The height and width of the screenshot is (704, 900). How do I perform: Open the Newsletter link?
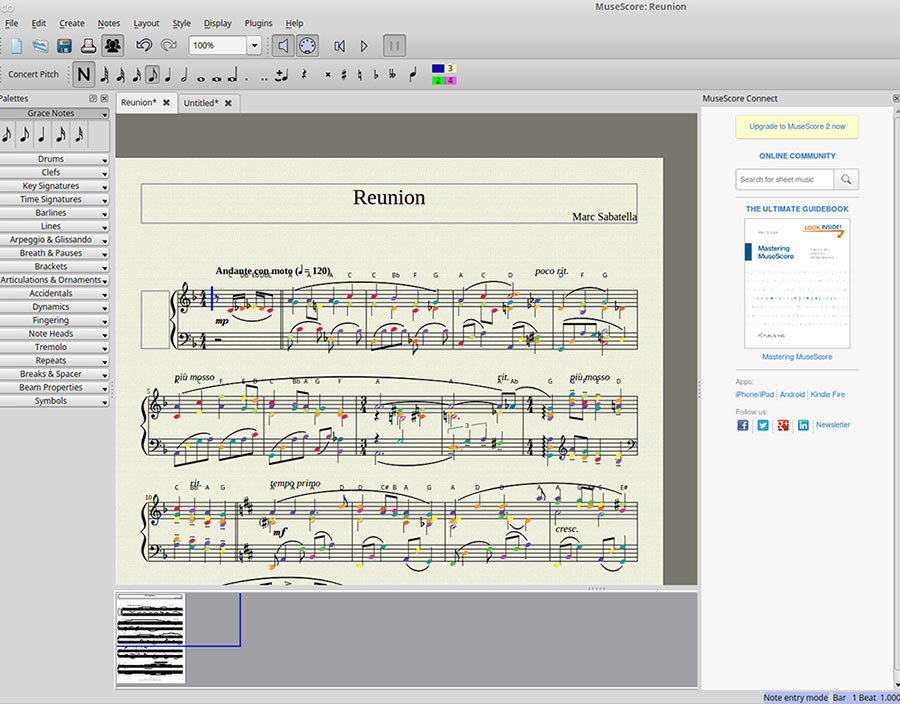[x=833, y=425]
